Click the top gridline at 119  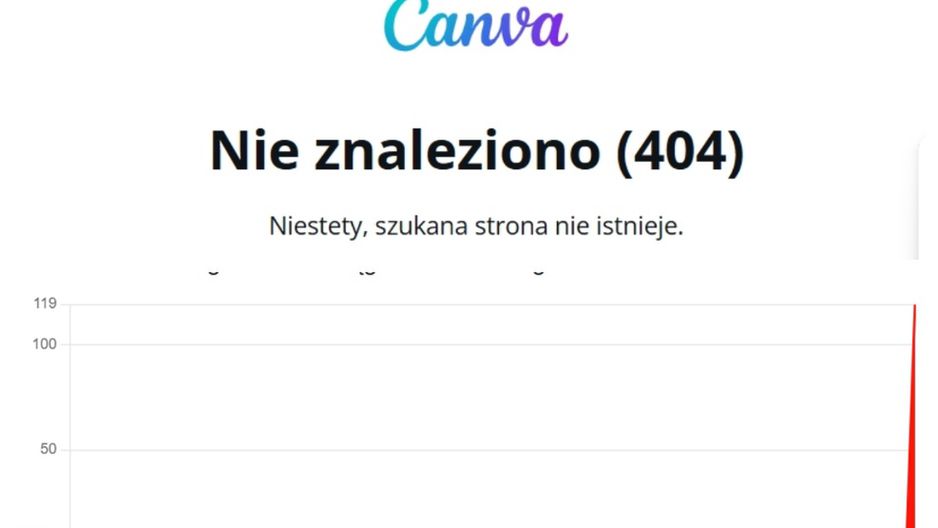pyautogui.click(x=491, y=304)
